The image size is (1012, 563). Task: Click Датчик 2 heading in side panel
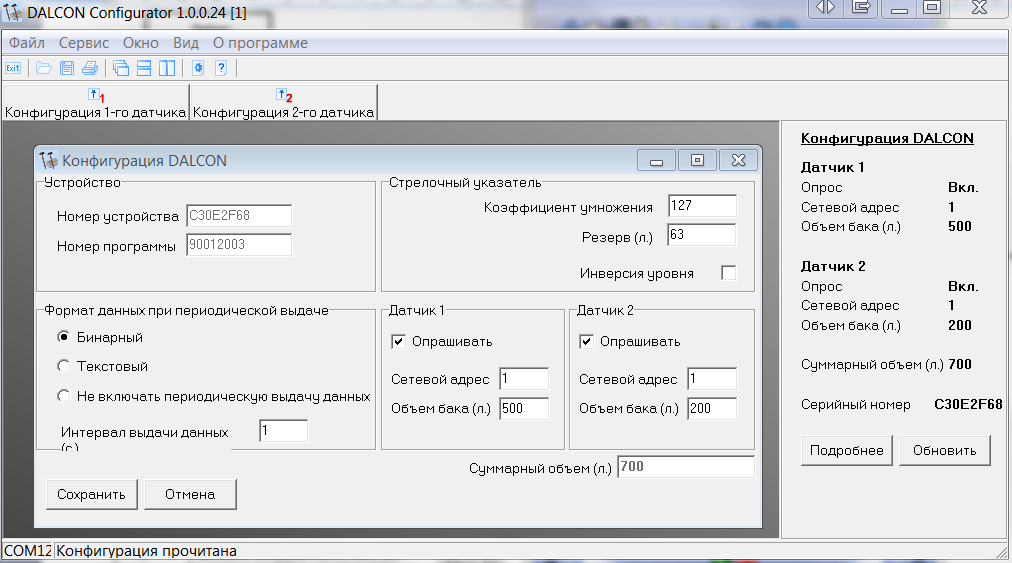833,266
